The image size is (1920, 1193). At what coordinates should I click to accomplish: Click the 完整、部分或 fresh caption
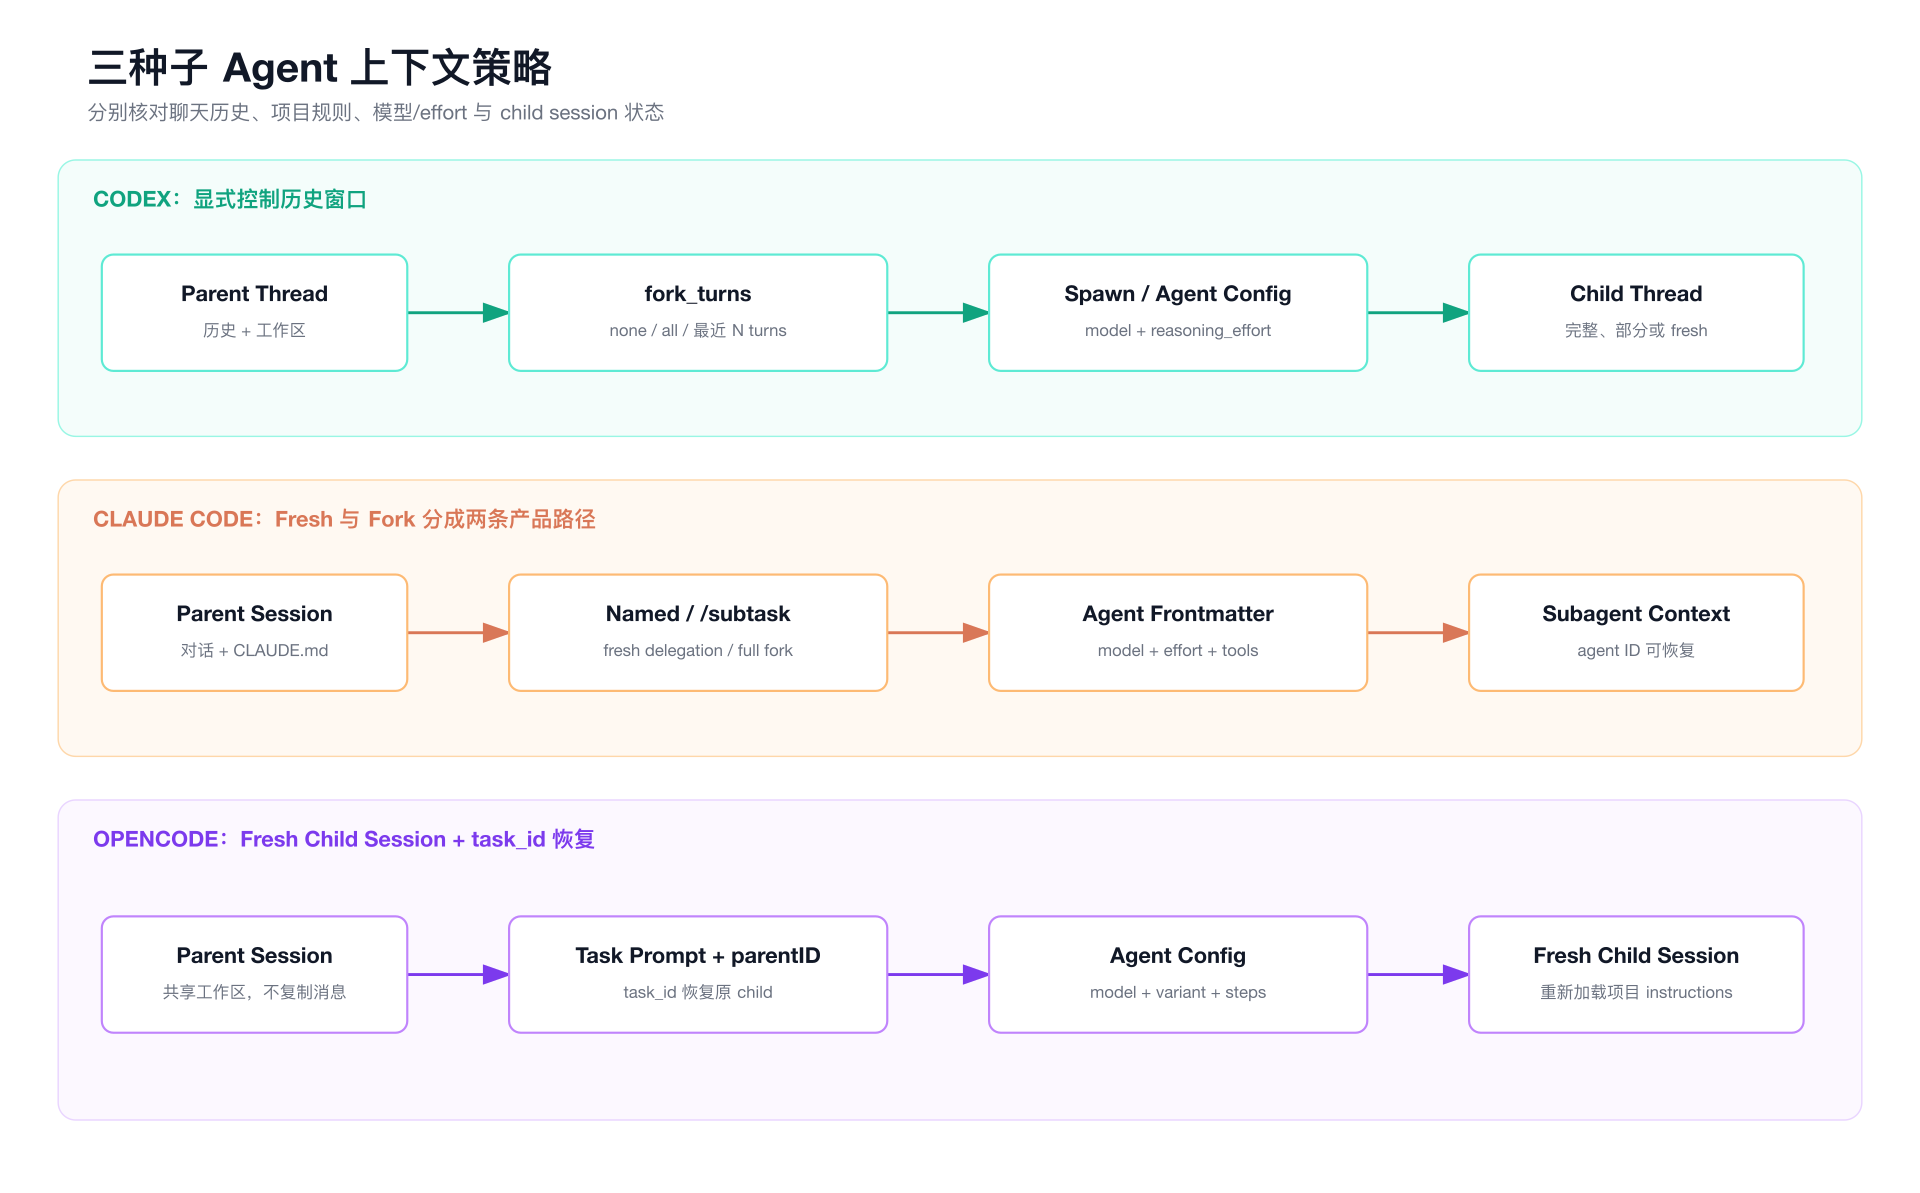(x=1636, y=331)
